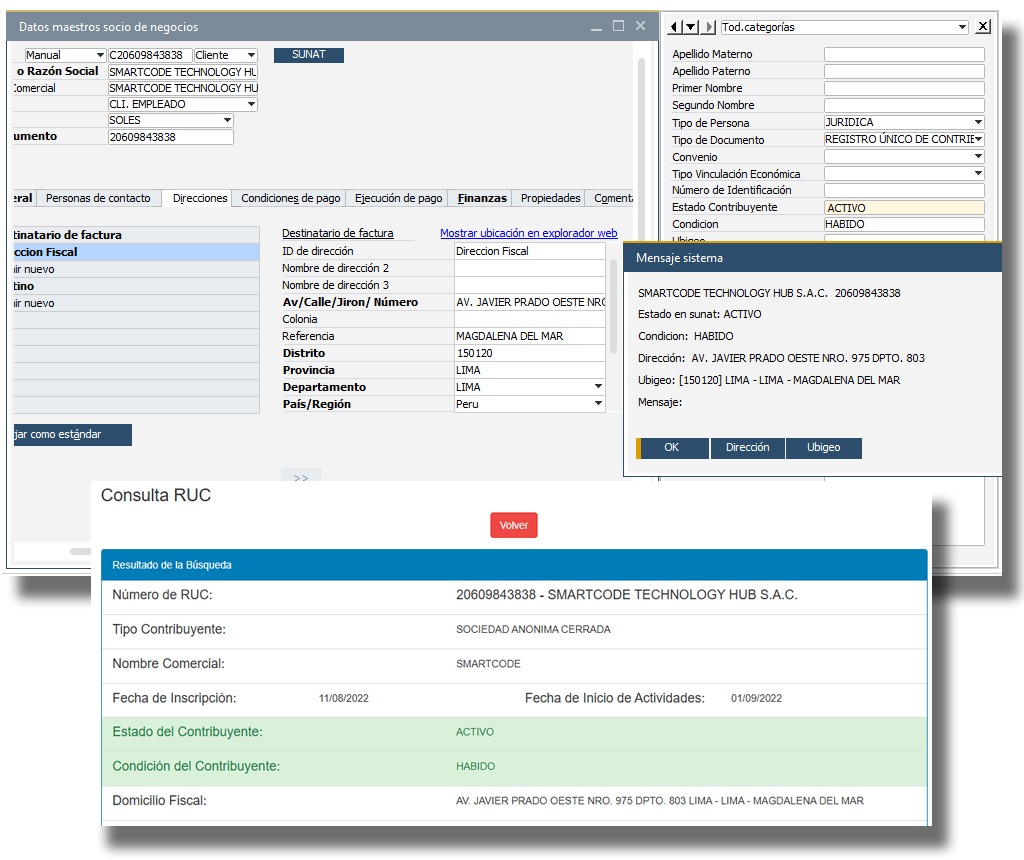Click the next category right arrow icon
The height and width of the screenshot is (860, 1024).
click(709, 27)
